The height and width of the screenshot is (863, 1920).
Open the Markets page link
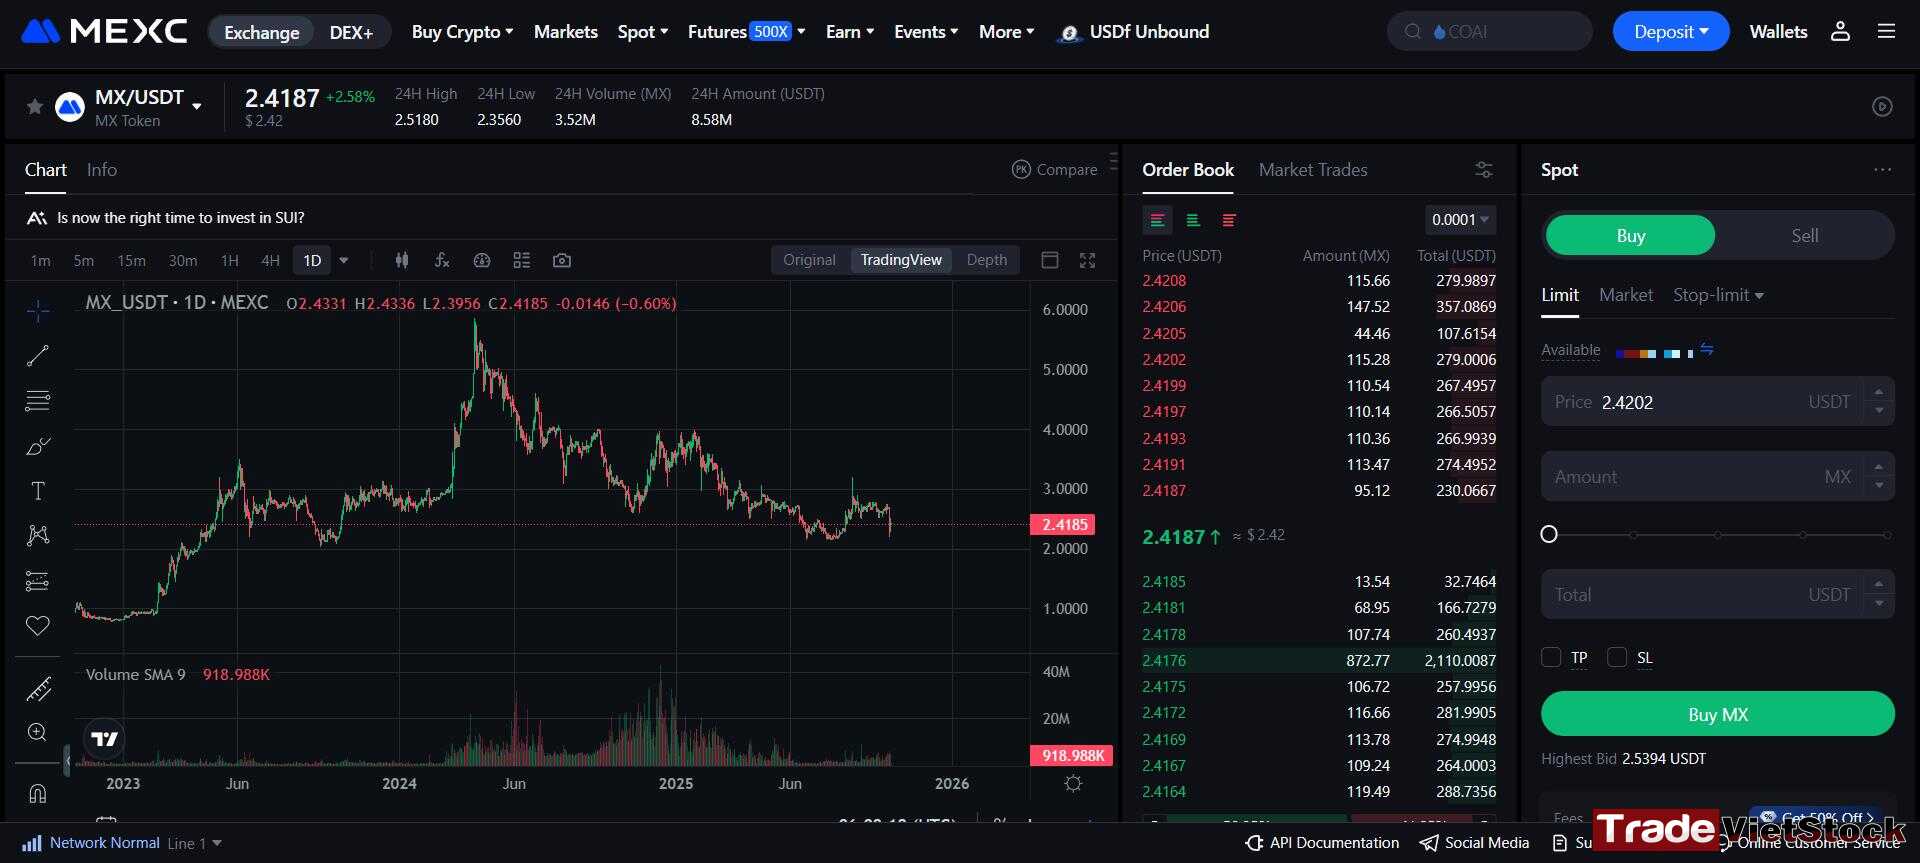tap(565, 32)
